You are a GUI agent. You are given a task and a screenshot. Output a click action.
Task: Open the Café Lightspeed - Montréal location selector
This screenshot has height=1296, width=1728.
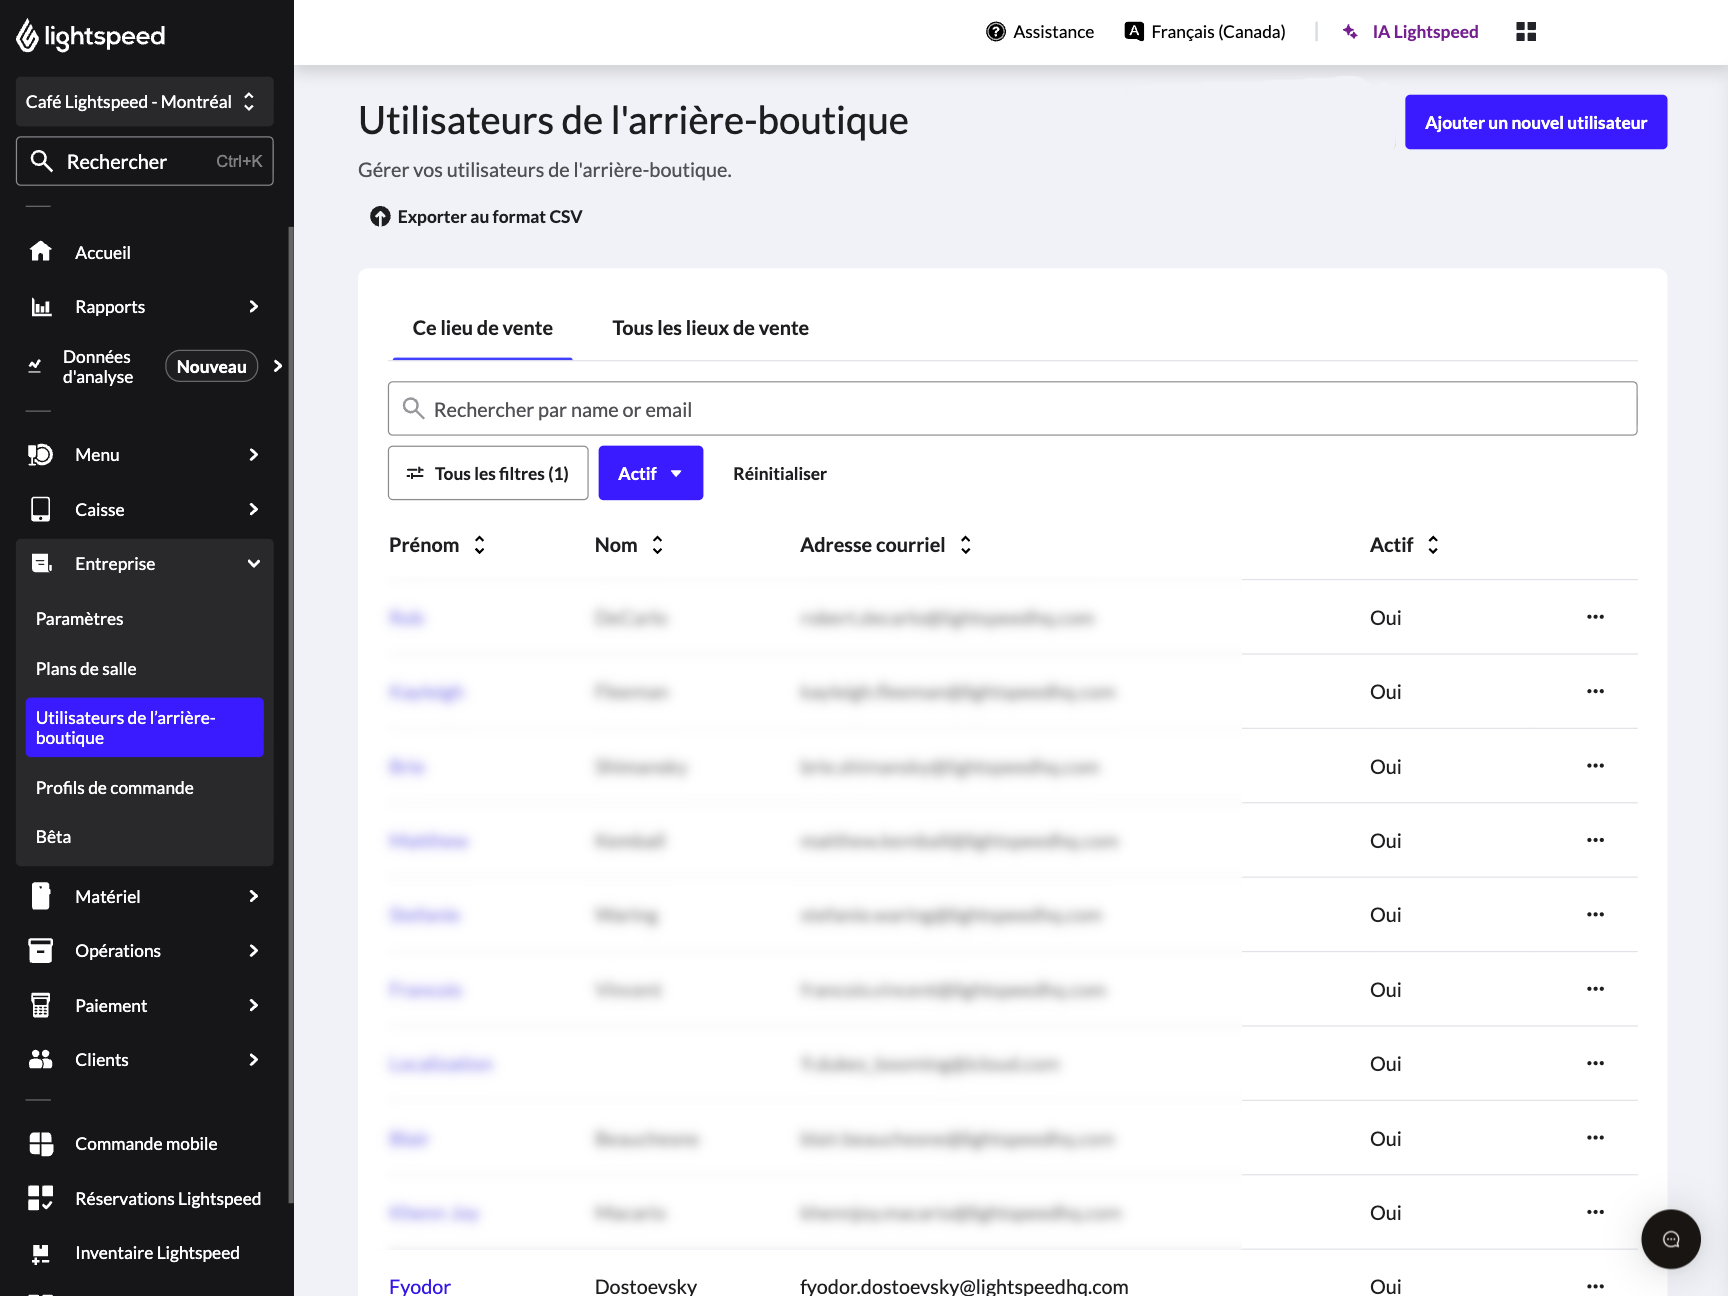coord(145,102)
